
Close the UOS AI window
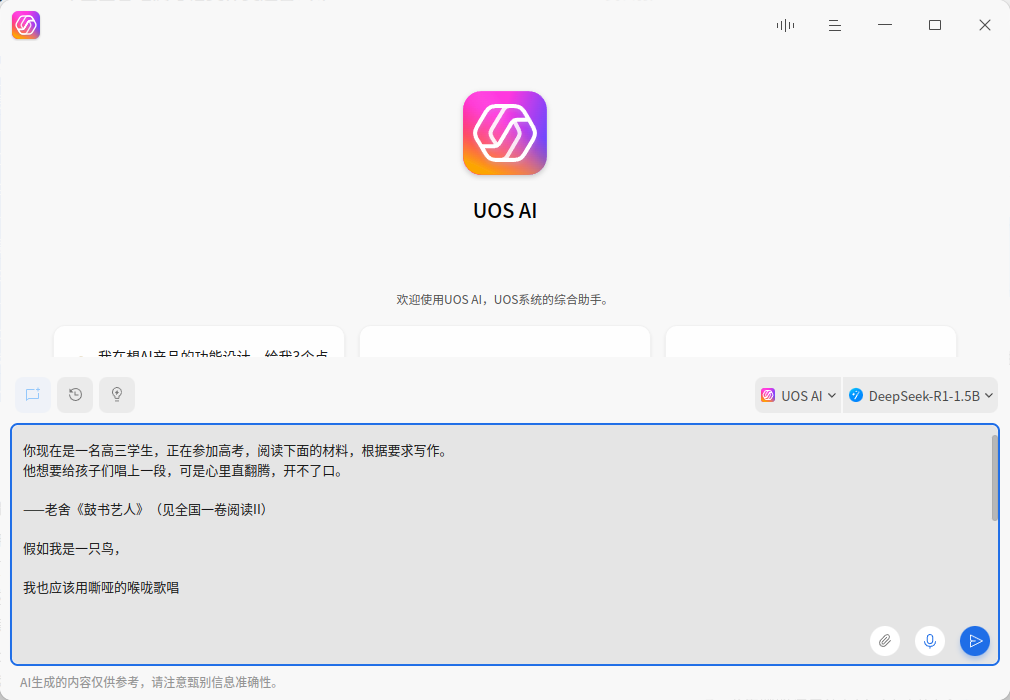[x=985, y=25]
